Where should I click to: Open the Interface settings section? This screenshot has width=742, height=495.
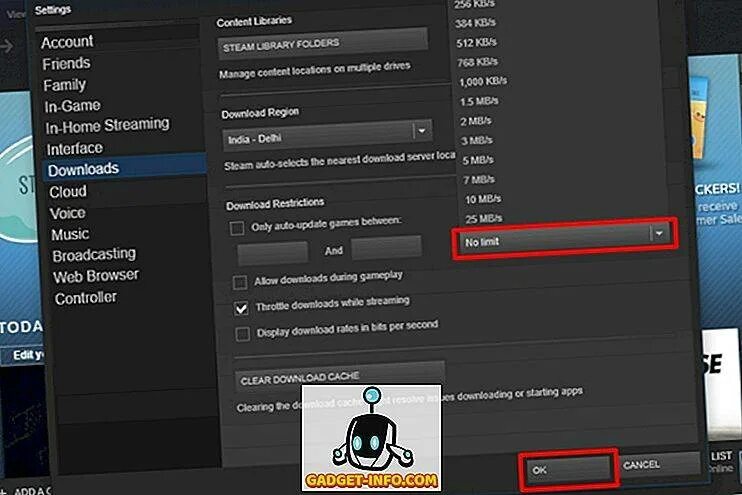coord(75,149)
